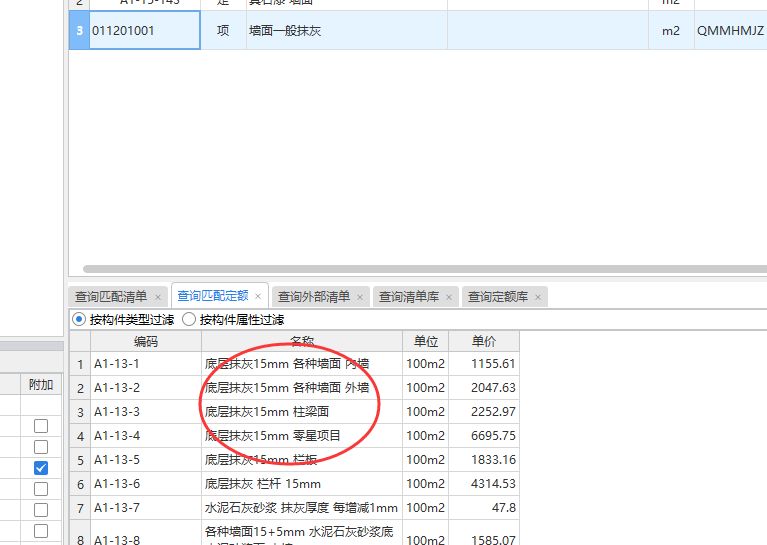Close the 查询清单库 tab
The height and width of the screenshot is (545, 767).
coord(449,297)
